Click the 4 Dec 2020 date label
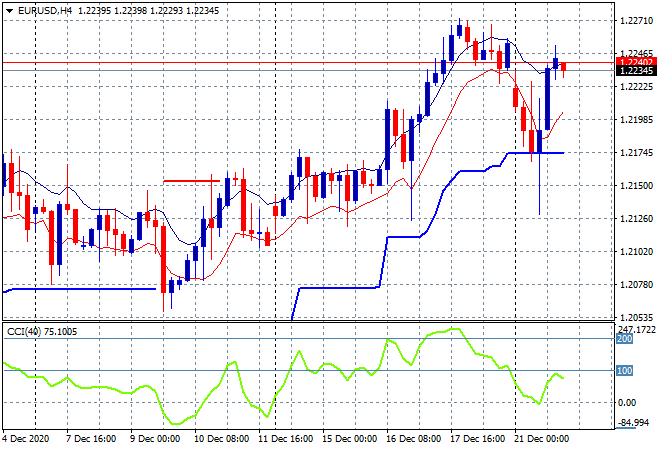Screen dimensions: 660x450 pos(26,439)
